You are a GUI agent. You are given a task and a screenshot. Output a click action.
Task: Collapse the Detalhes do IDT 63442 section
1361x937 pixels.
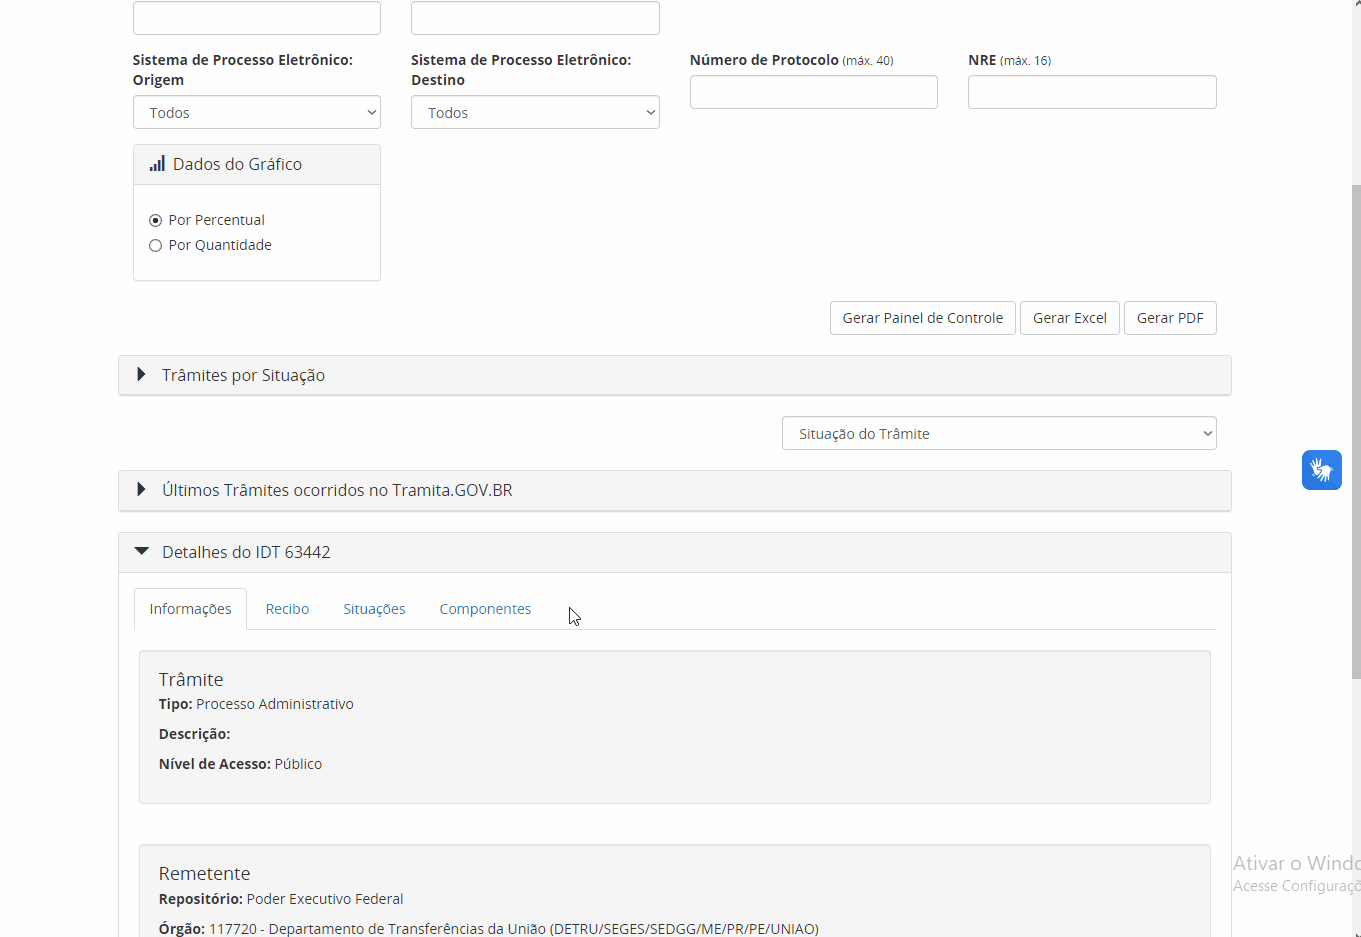(x=675, y=552)
